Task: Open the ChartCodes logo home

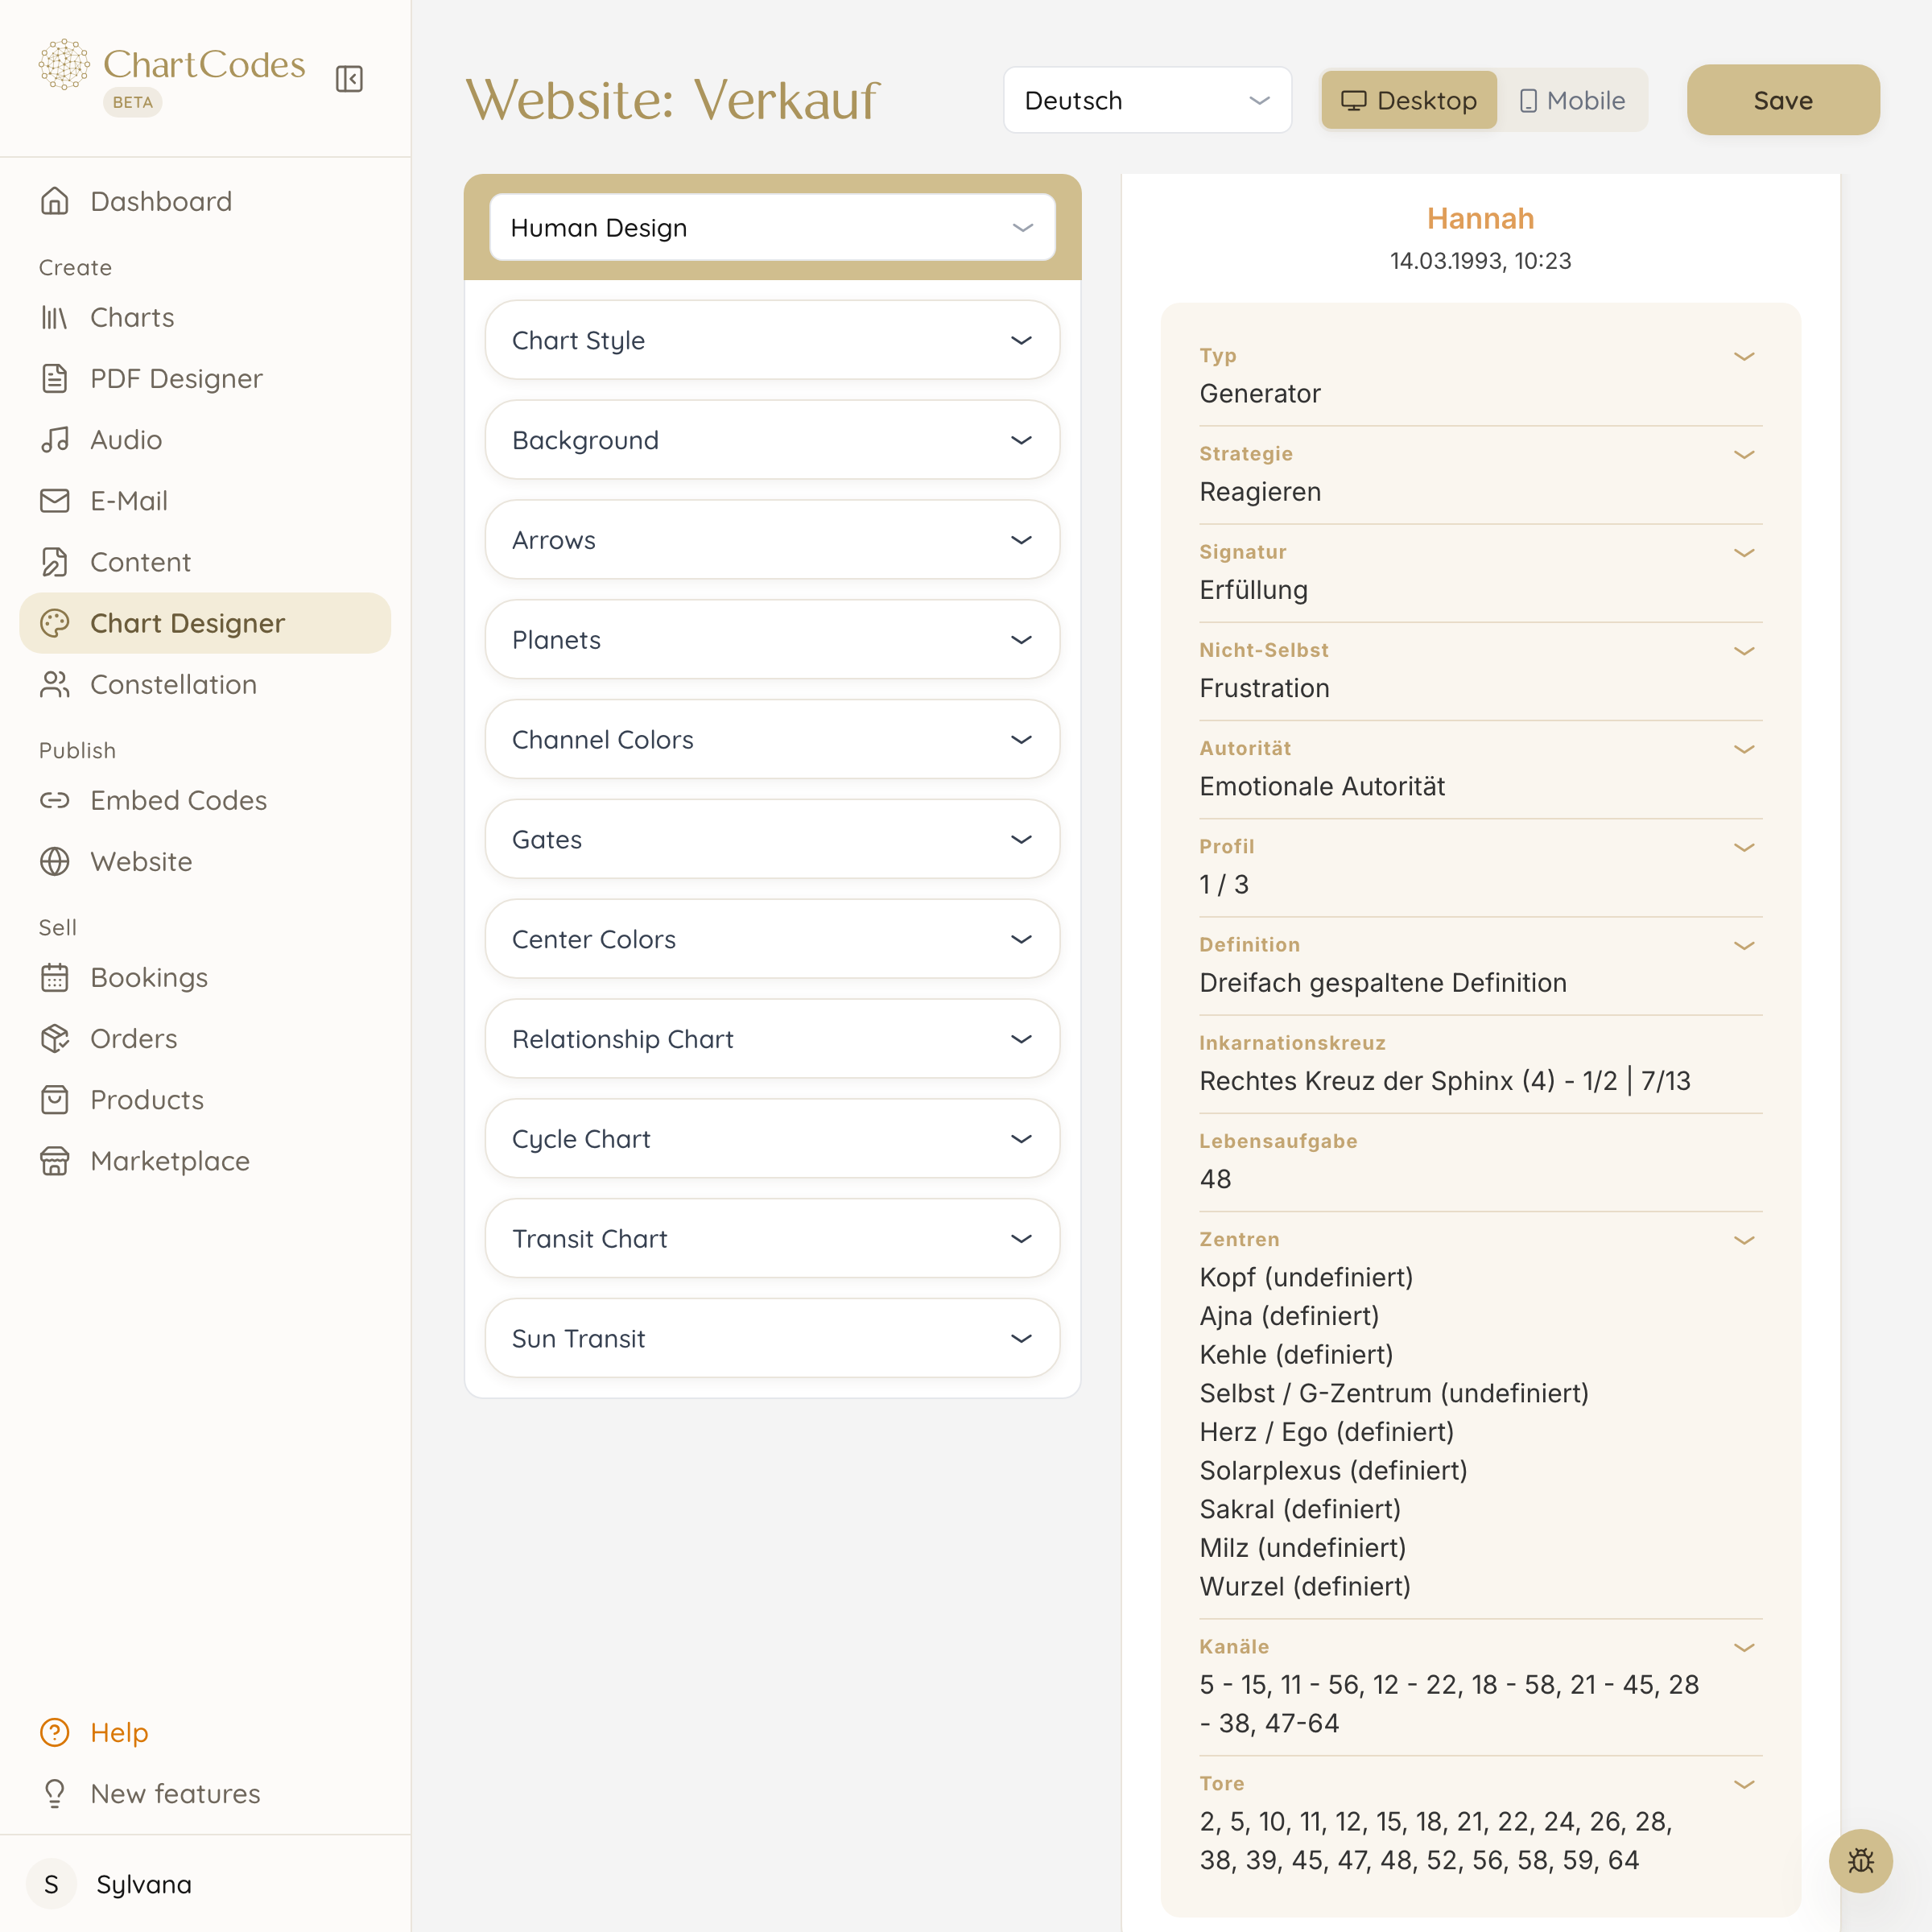Action: 172,65
